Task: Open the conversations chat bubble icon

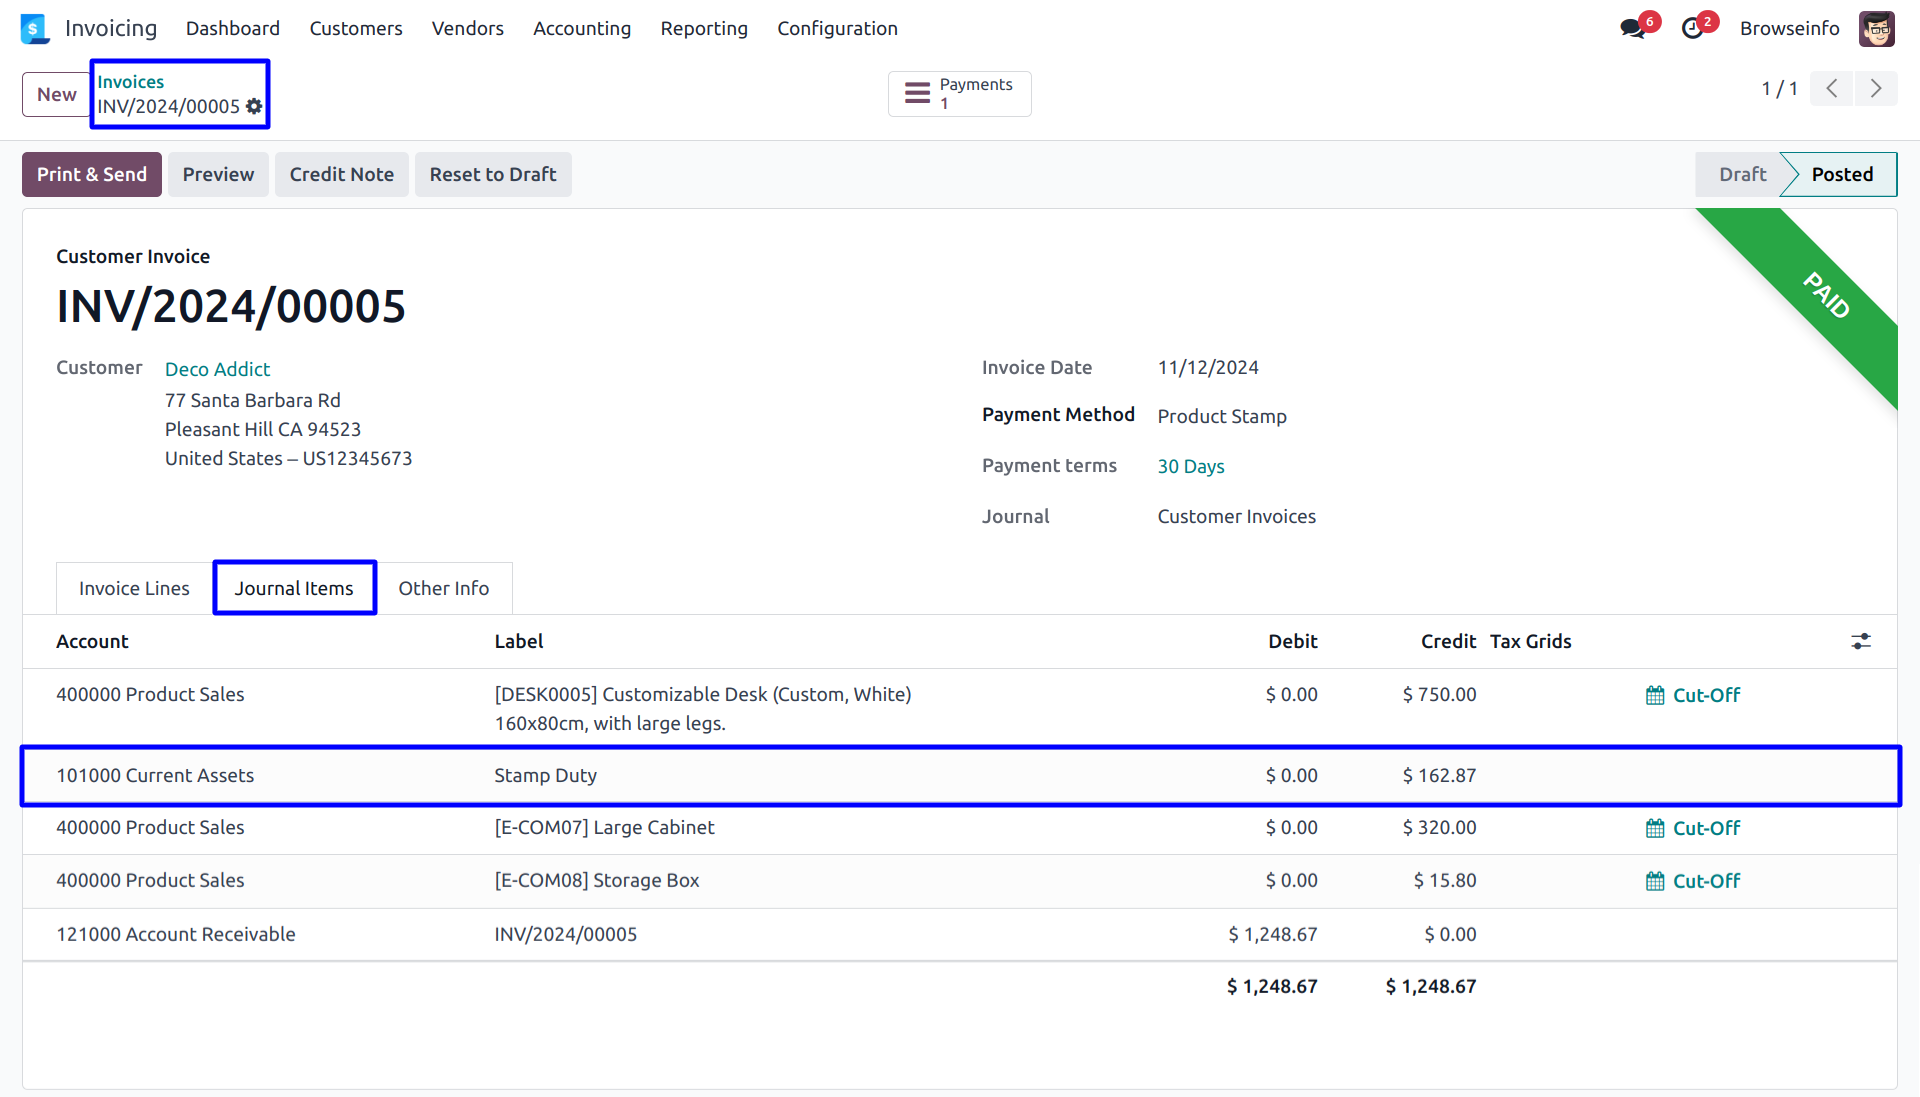Action: (1632, 29)
